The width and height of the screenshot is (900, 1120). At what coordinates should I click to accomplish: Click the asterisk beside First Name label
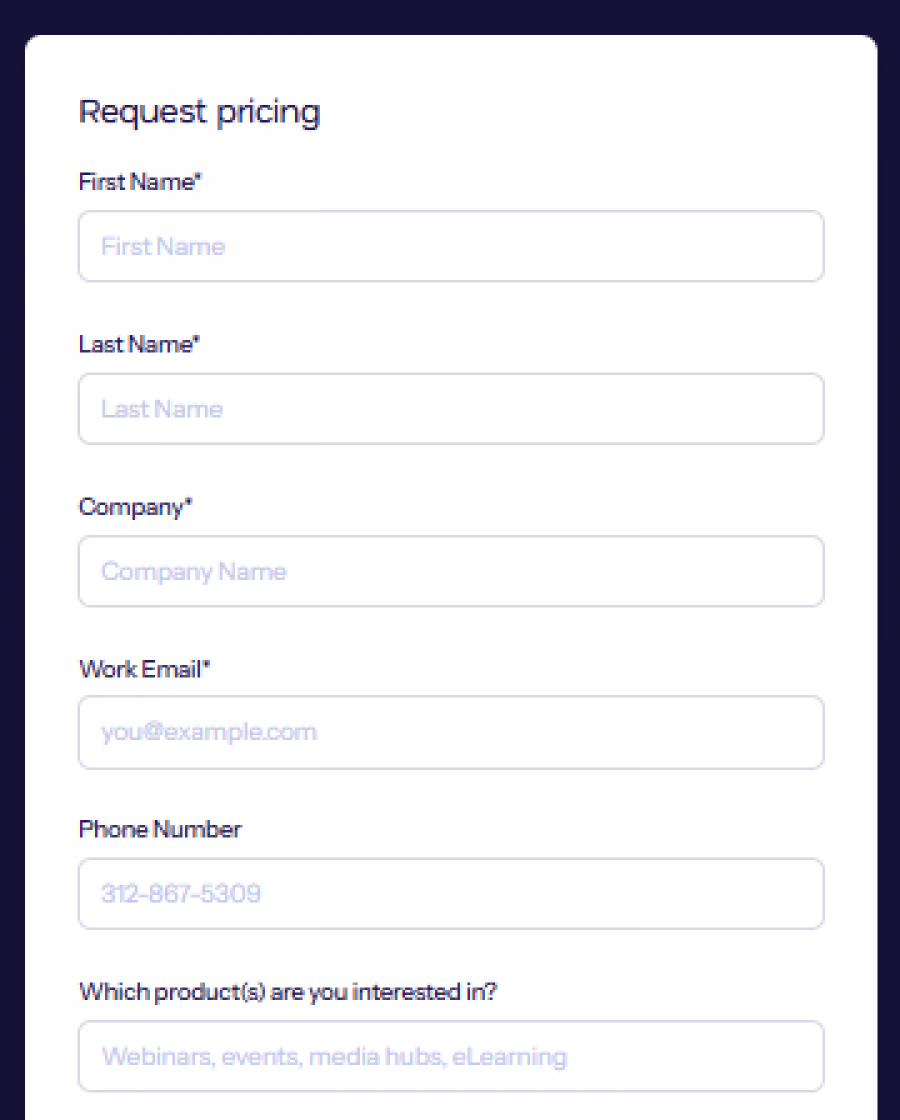(199, 179)
